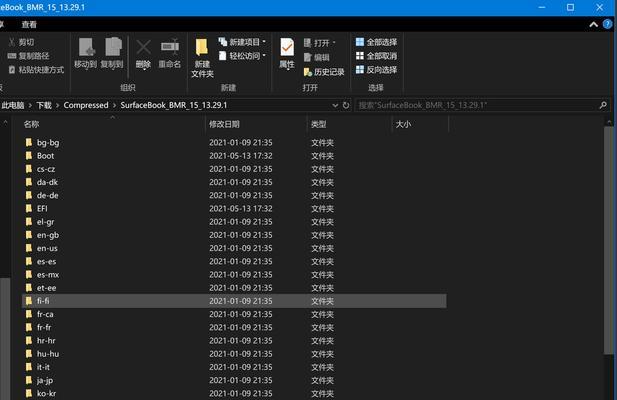Click the folder icon beside hu-hu
The height and width of the screenshot is (400, 617).
click(29, 354)
